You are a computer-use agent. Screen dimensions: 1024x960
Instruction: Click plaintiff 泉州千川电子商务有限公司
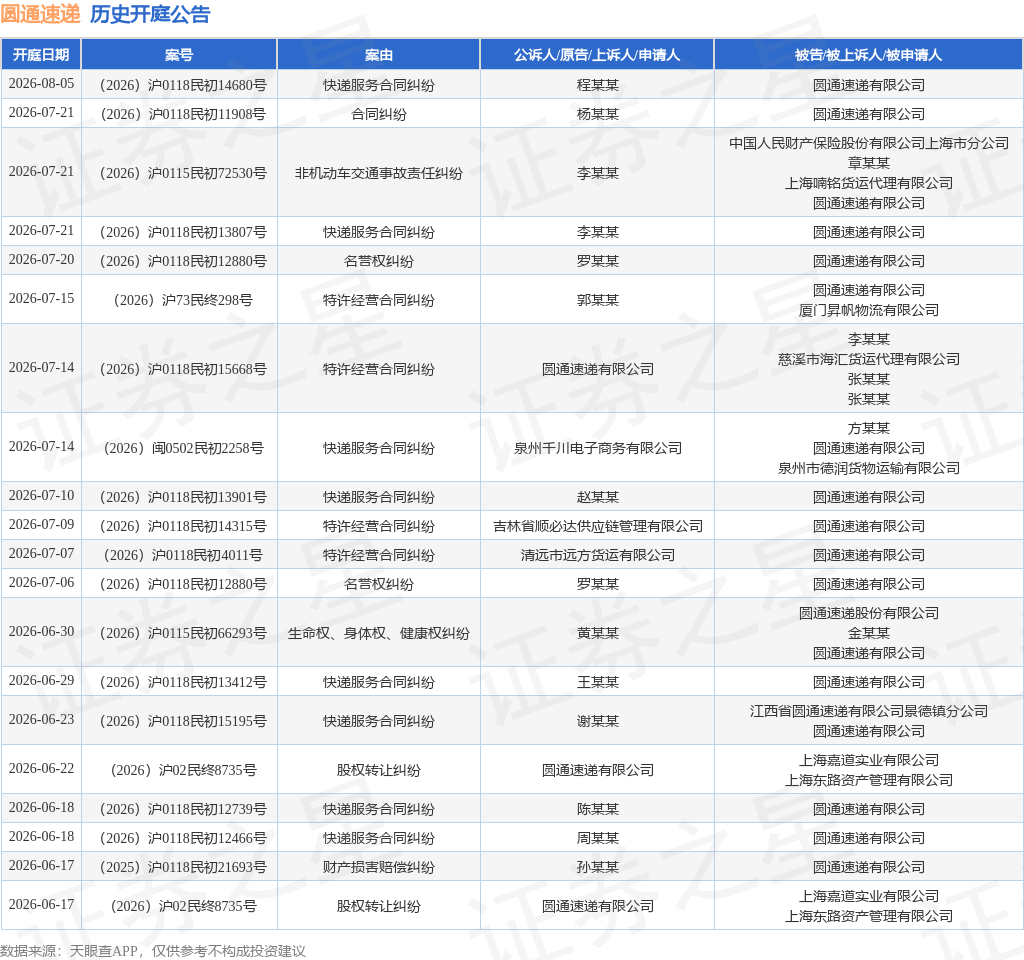click(x=598, y=449)
